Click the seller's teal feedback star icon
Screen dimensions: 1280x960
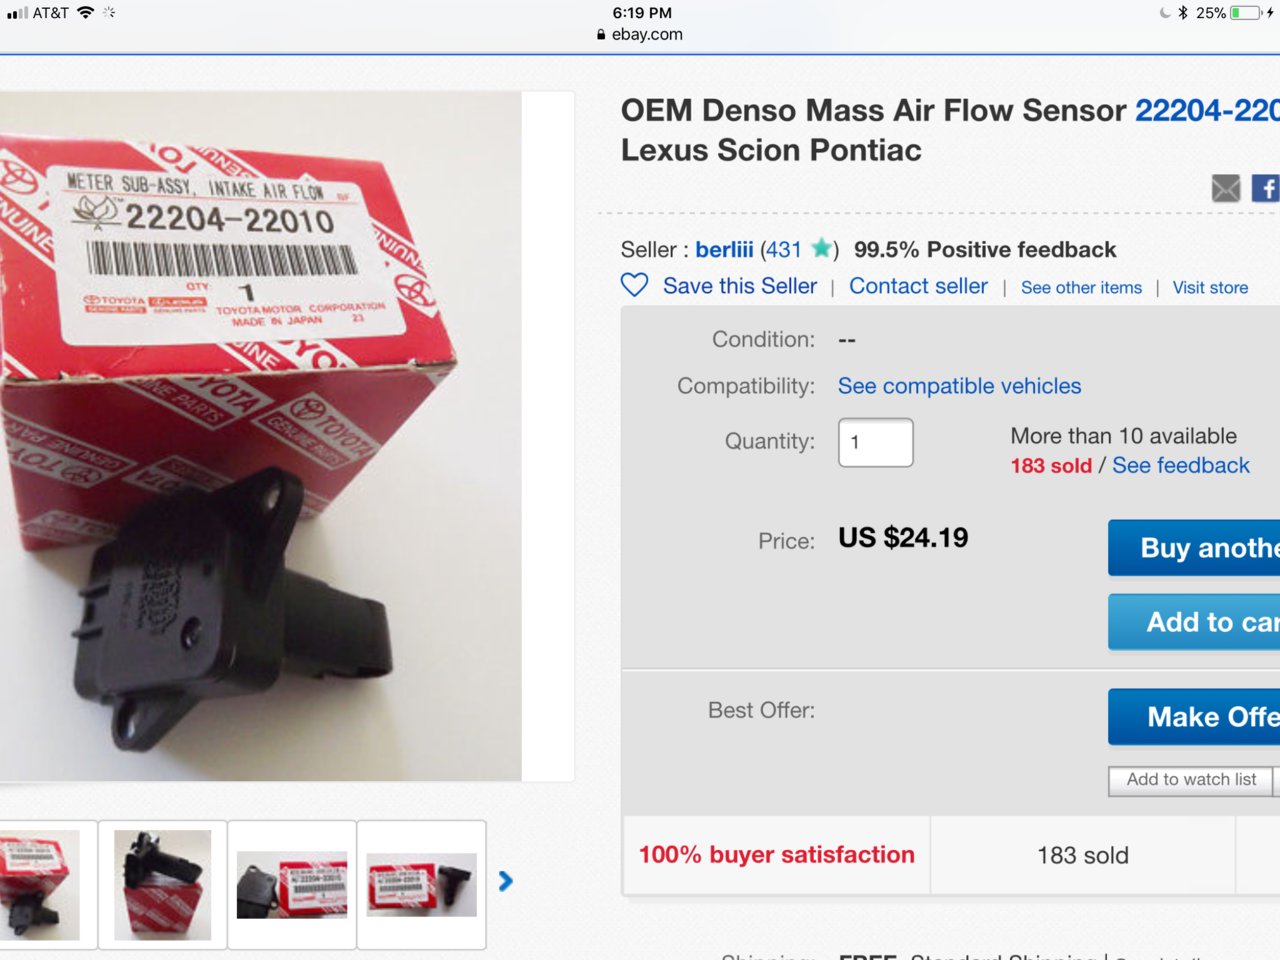coord(822,249)
